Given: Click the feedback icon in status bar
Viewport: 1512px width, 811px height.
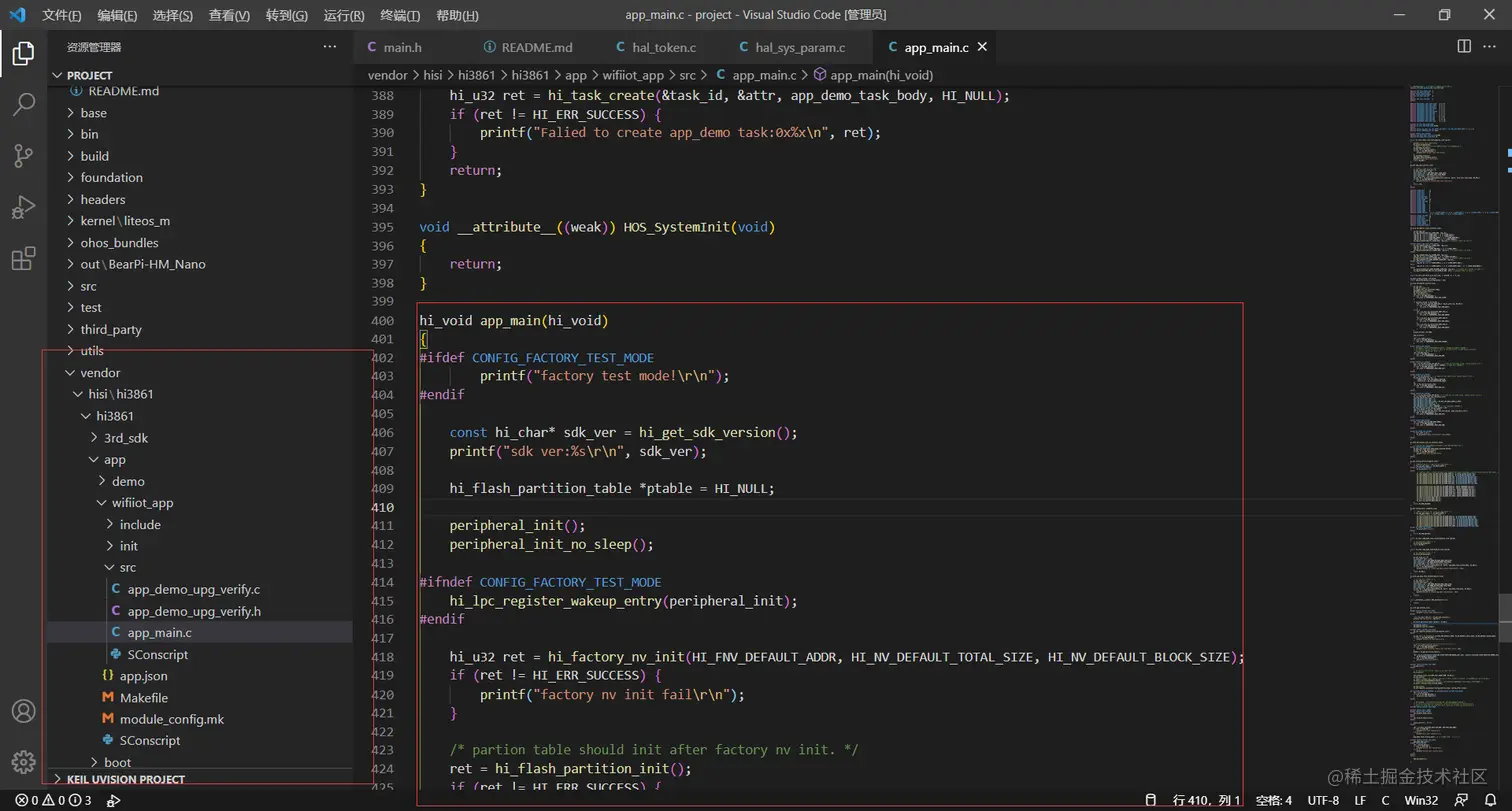Looking at the screenshot, I should (x=1461, y=800).
